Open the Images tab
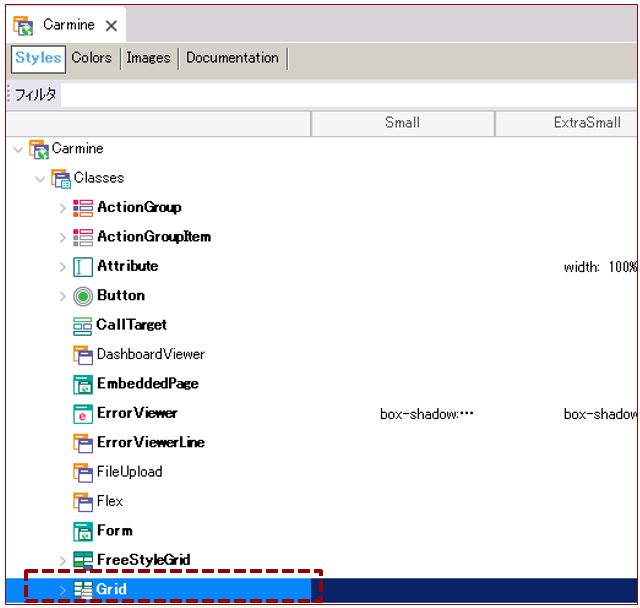This screenshot has height=608, width=640. pyautogui.click(x=148, y=58)
